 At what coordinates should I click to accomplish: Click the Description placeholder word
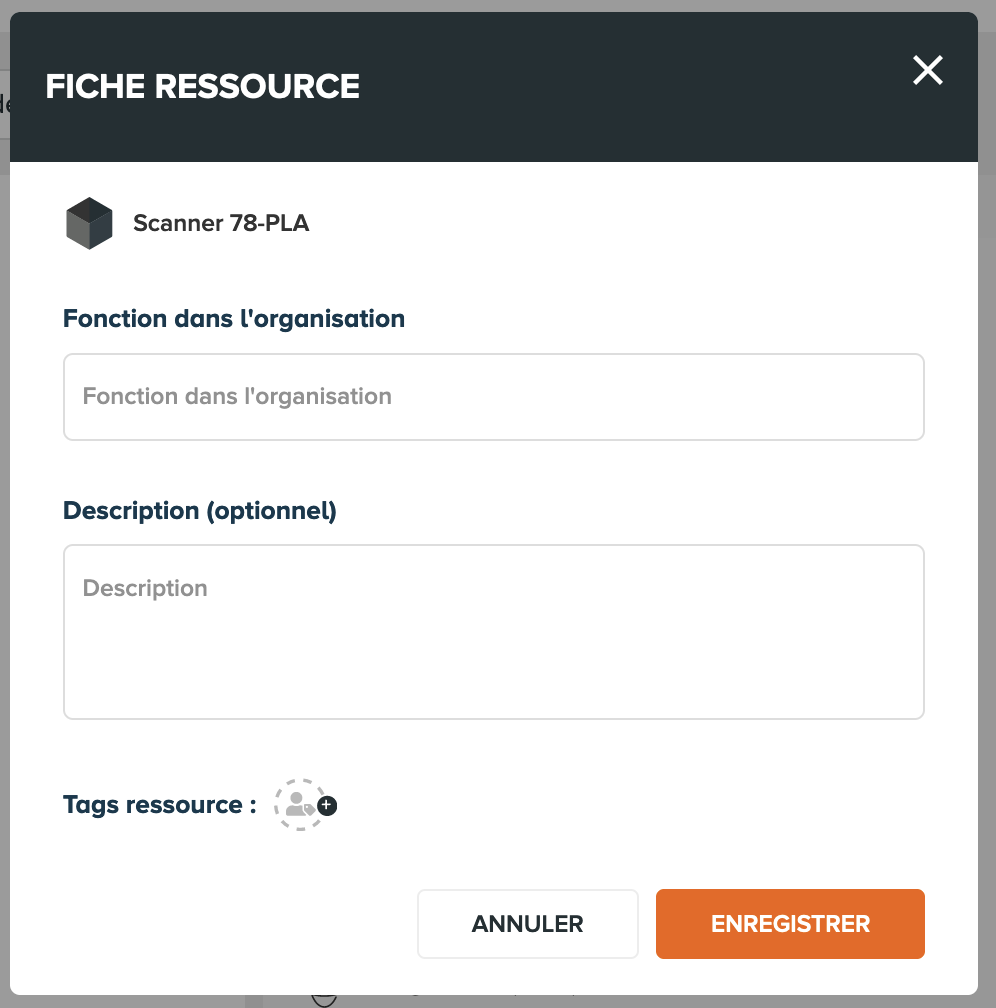click(145, 588)
